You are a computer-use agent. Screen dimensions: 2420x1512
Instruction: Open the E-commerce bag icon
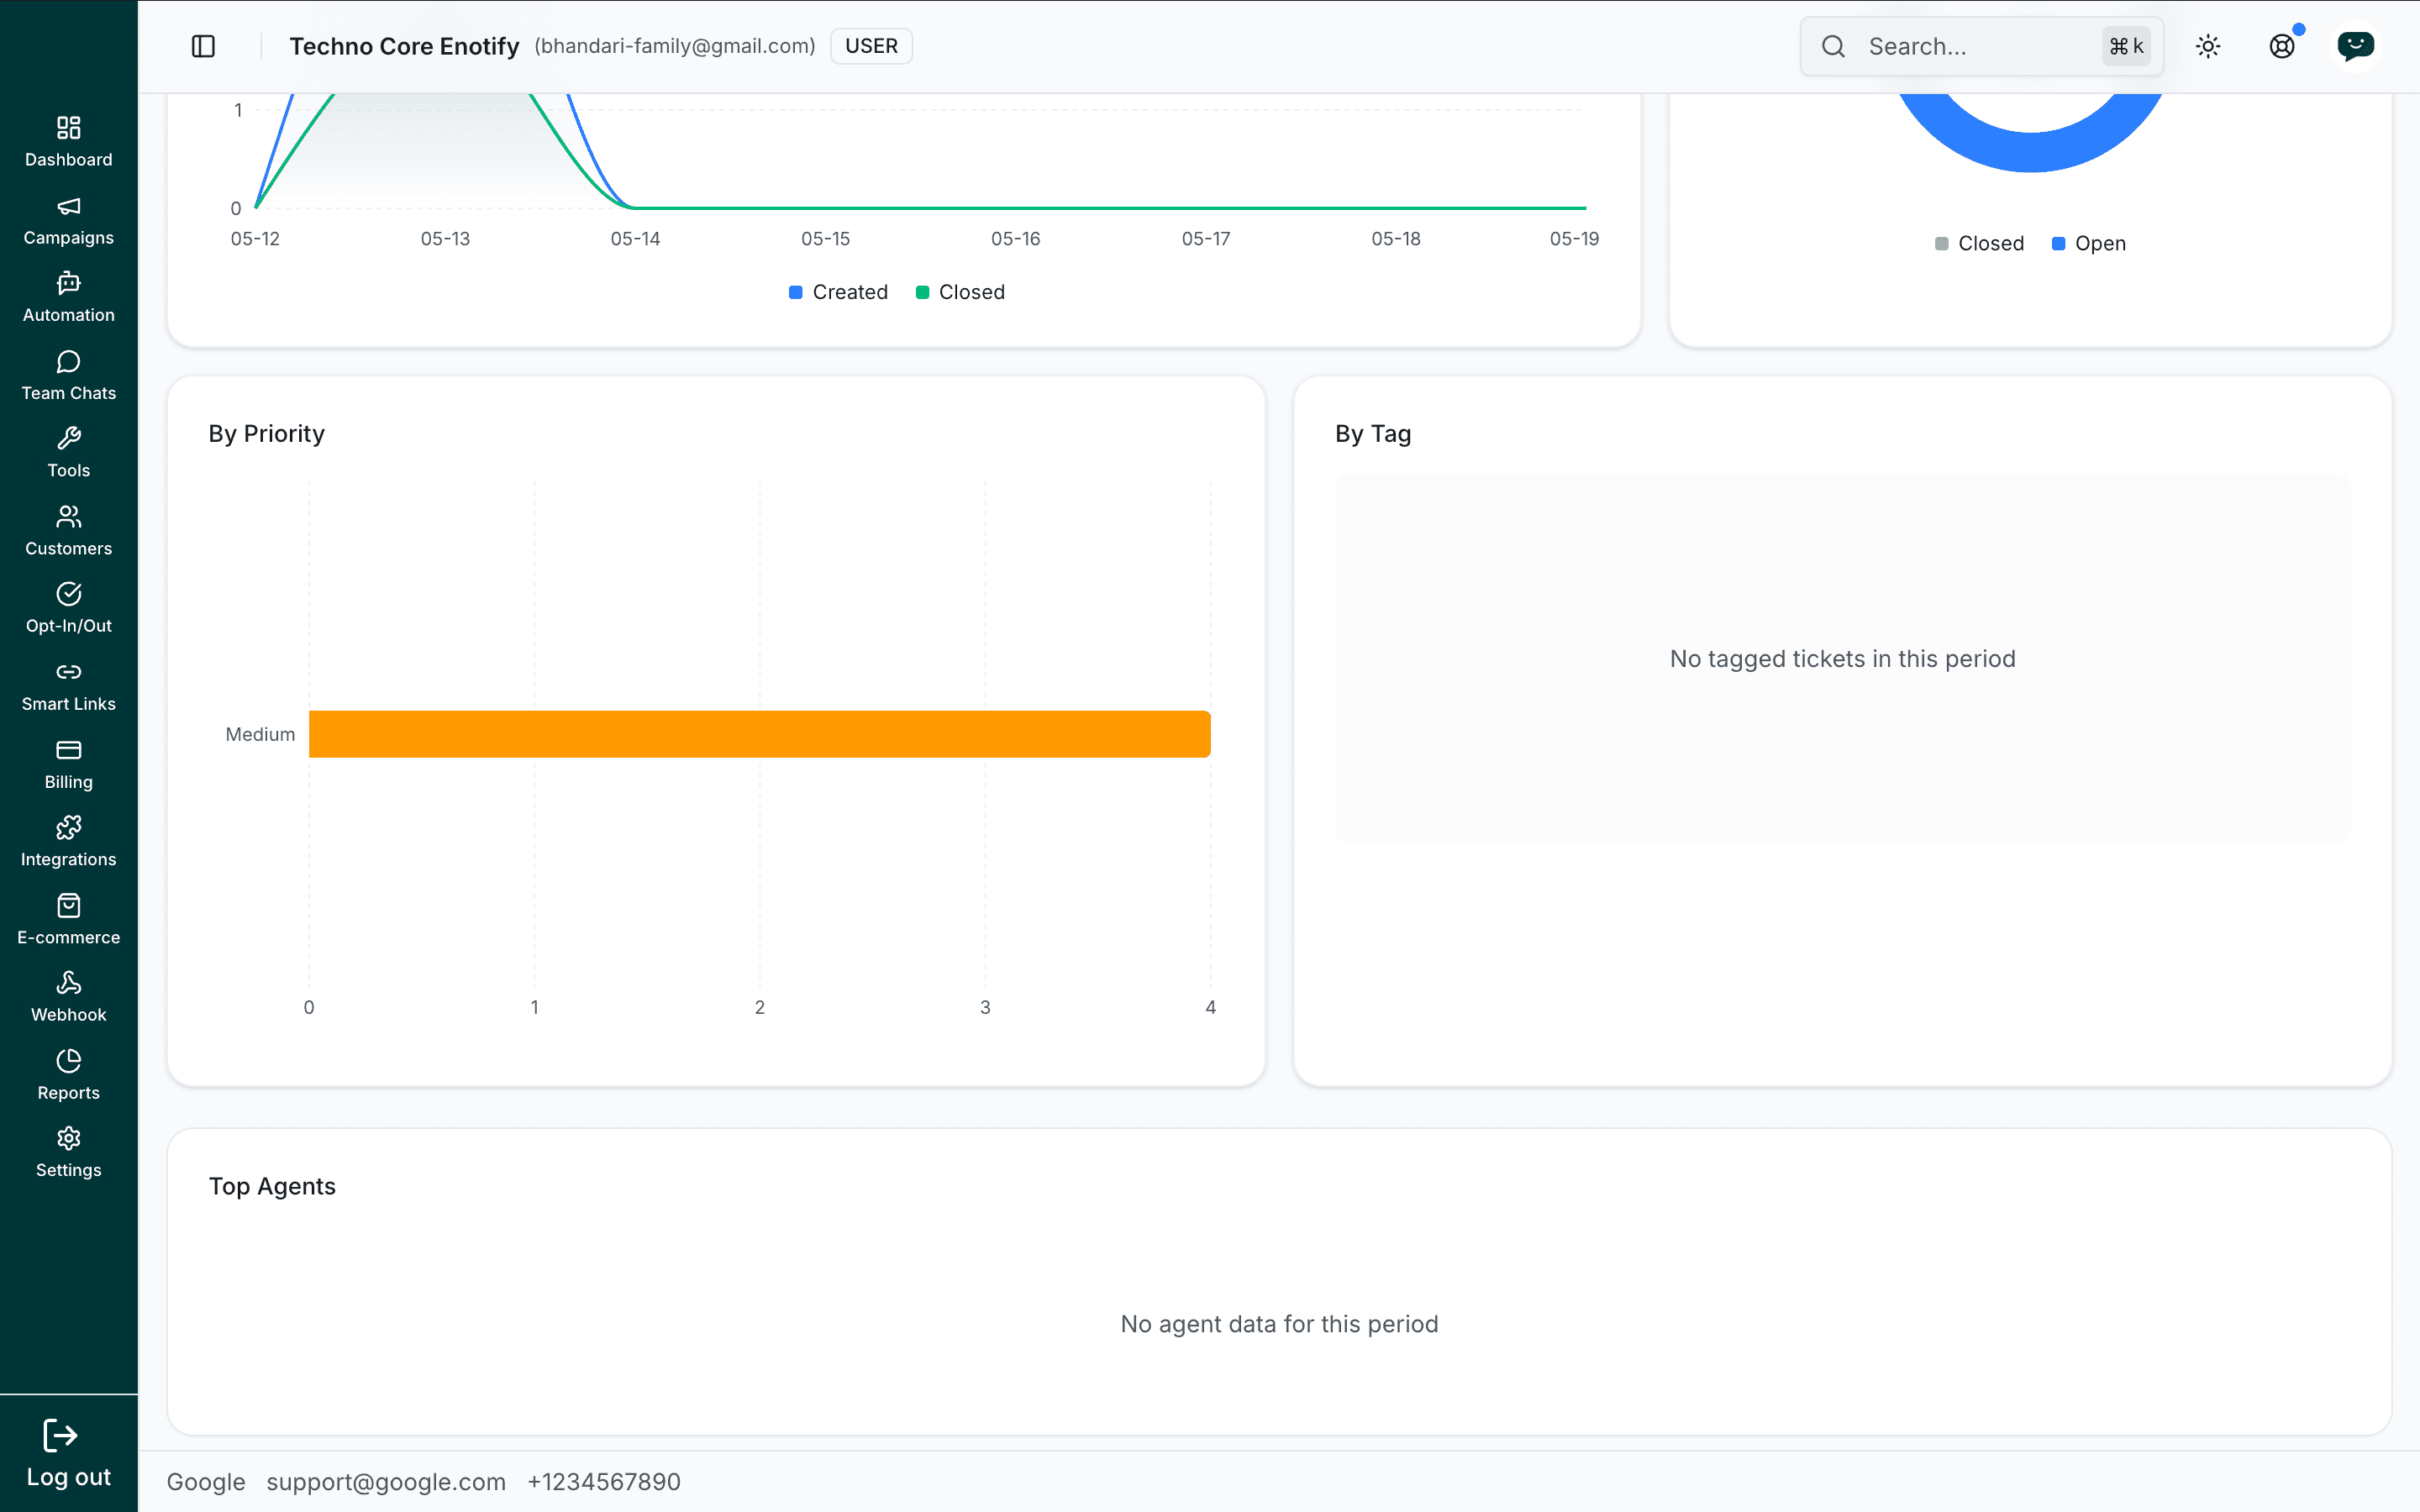[68, 905]
